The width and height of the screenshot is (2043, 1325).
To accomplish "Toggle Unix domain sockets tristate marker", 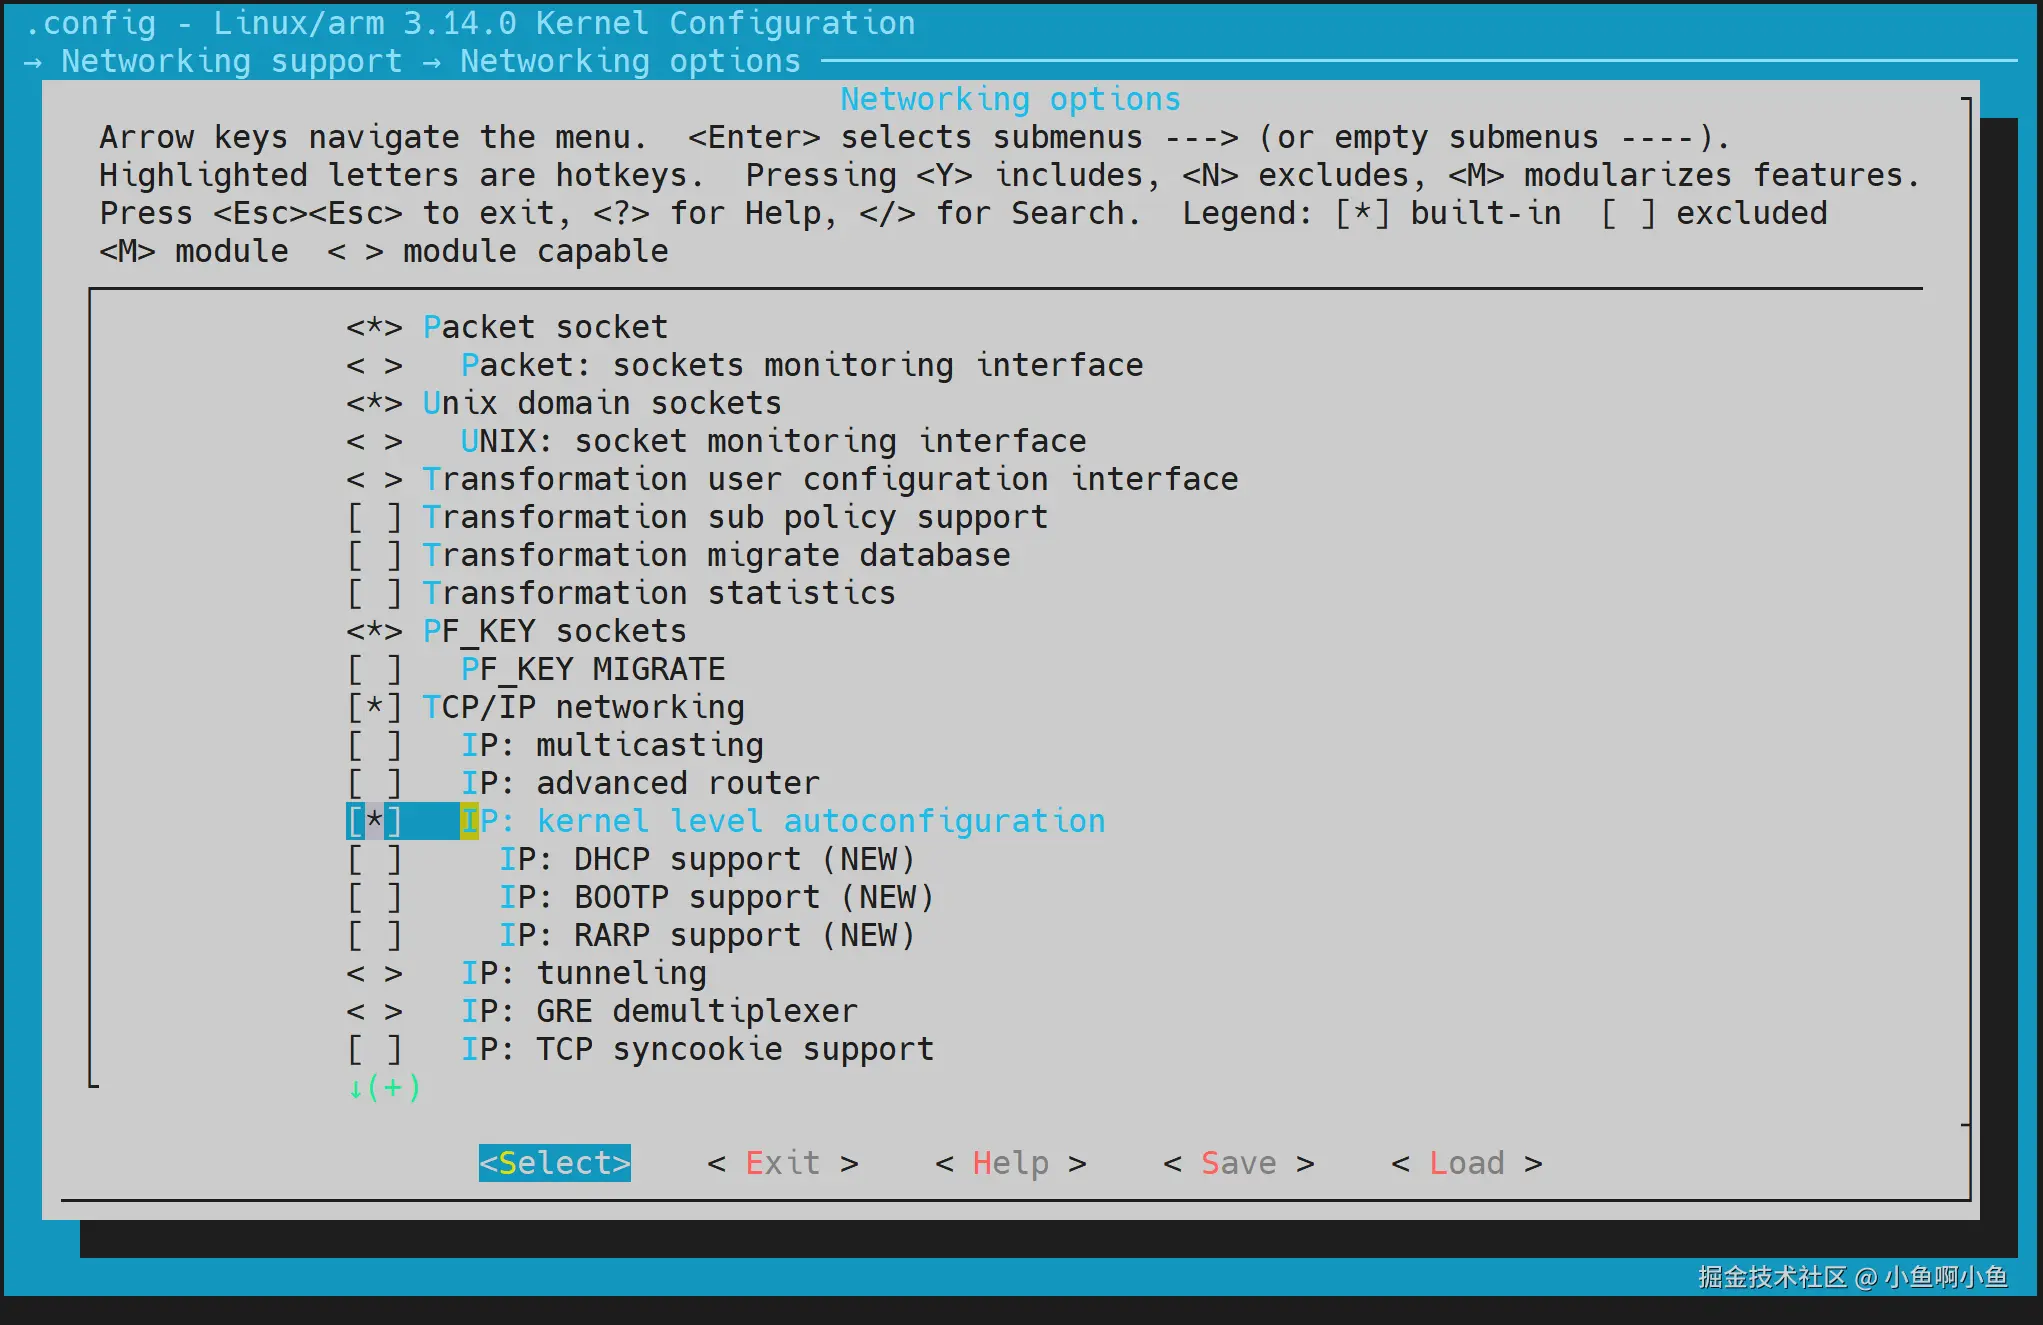I will (x=374, y=403).
